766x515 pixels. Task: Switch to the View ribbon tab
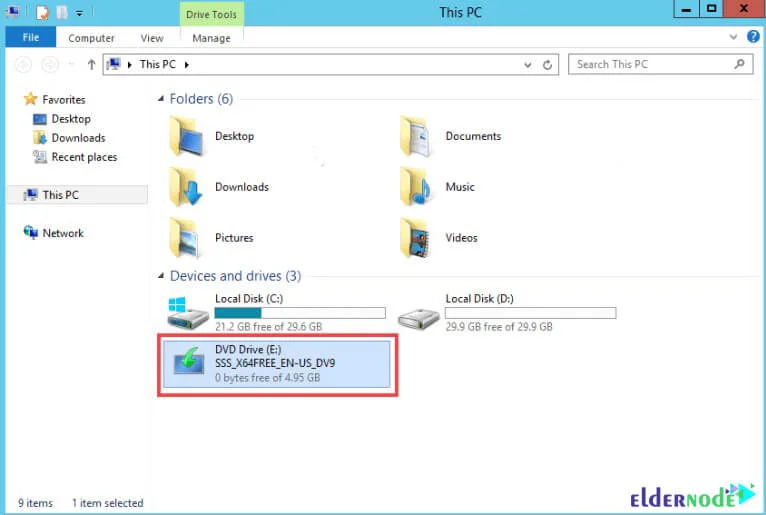tap(152, 38)
